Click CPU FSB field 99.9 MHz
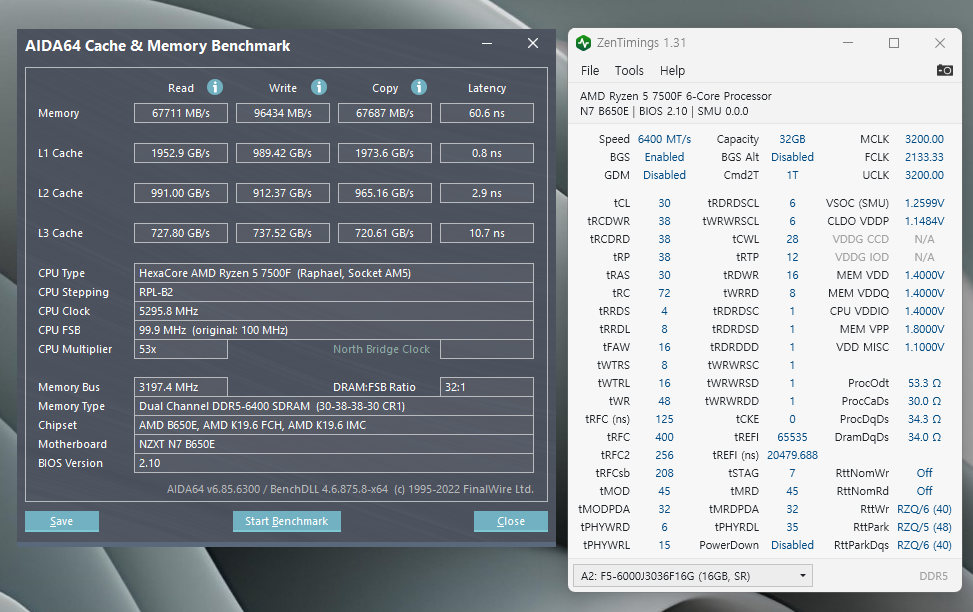 click(334, 330)
